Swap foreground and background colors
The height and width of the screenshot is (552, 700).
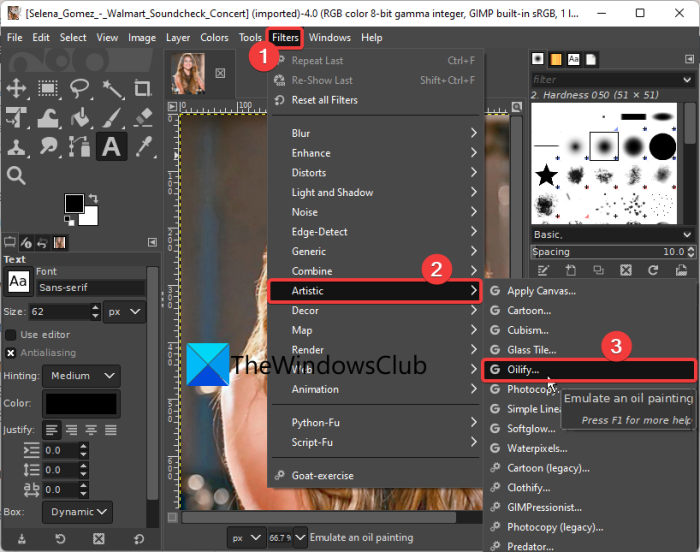(x=93, y=198)
